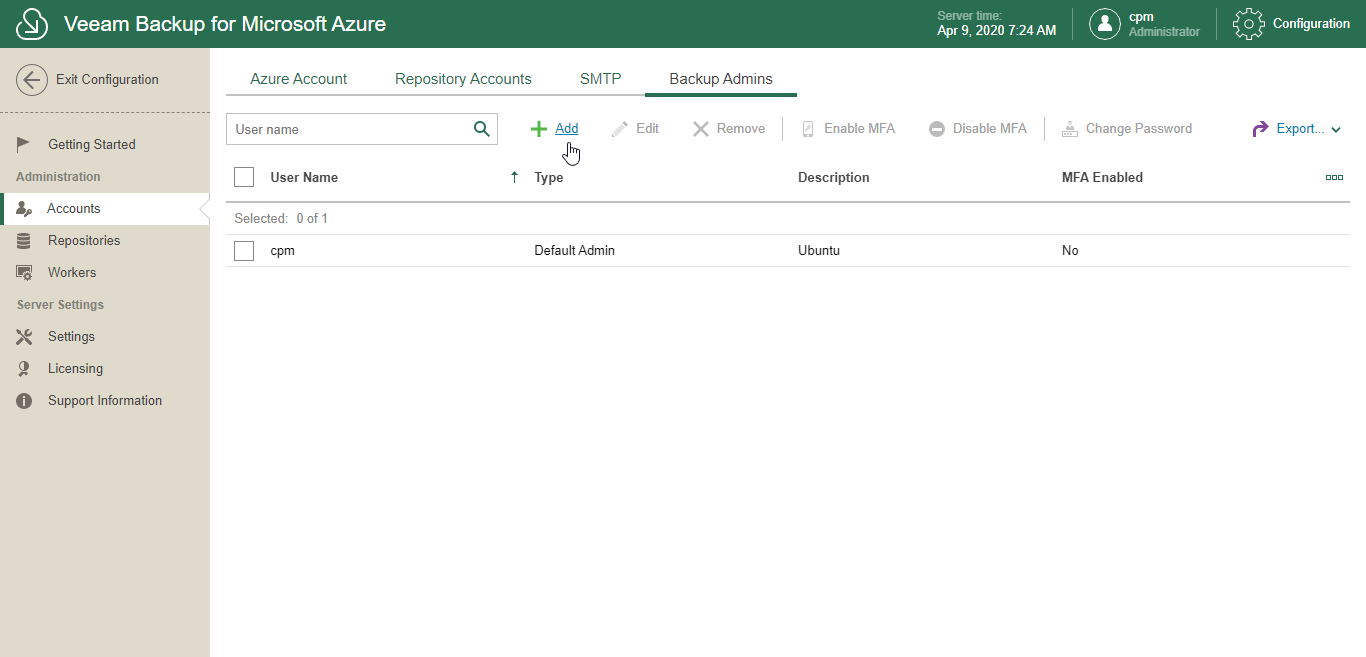Click Exit Configuration text
Screen dimensions: 1366x657
pos(107,79)
